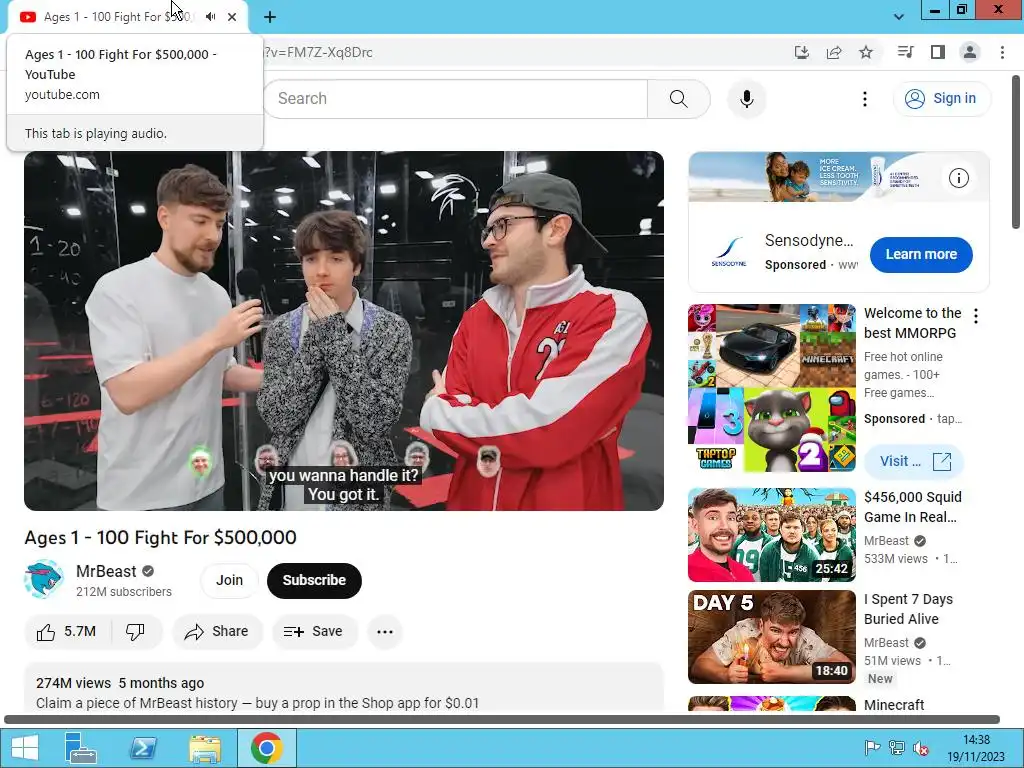1024x768 pixels.
Task: Click the video player to pause playback
Action: (344, 330)
